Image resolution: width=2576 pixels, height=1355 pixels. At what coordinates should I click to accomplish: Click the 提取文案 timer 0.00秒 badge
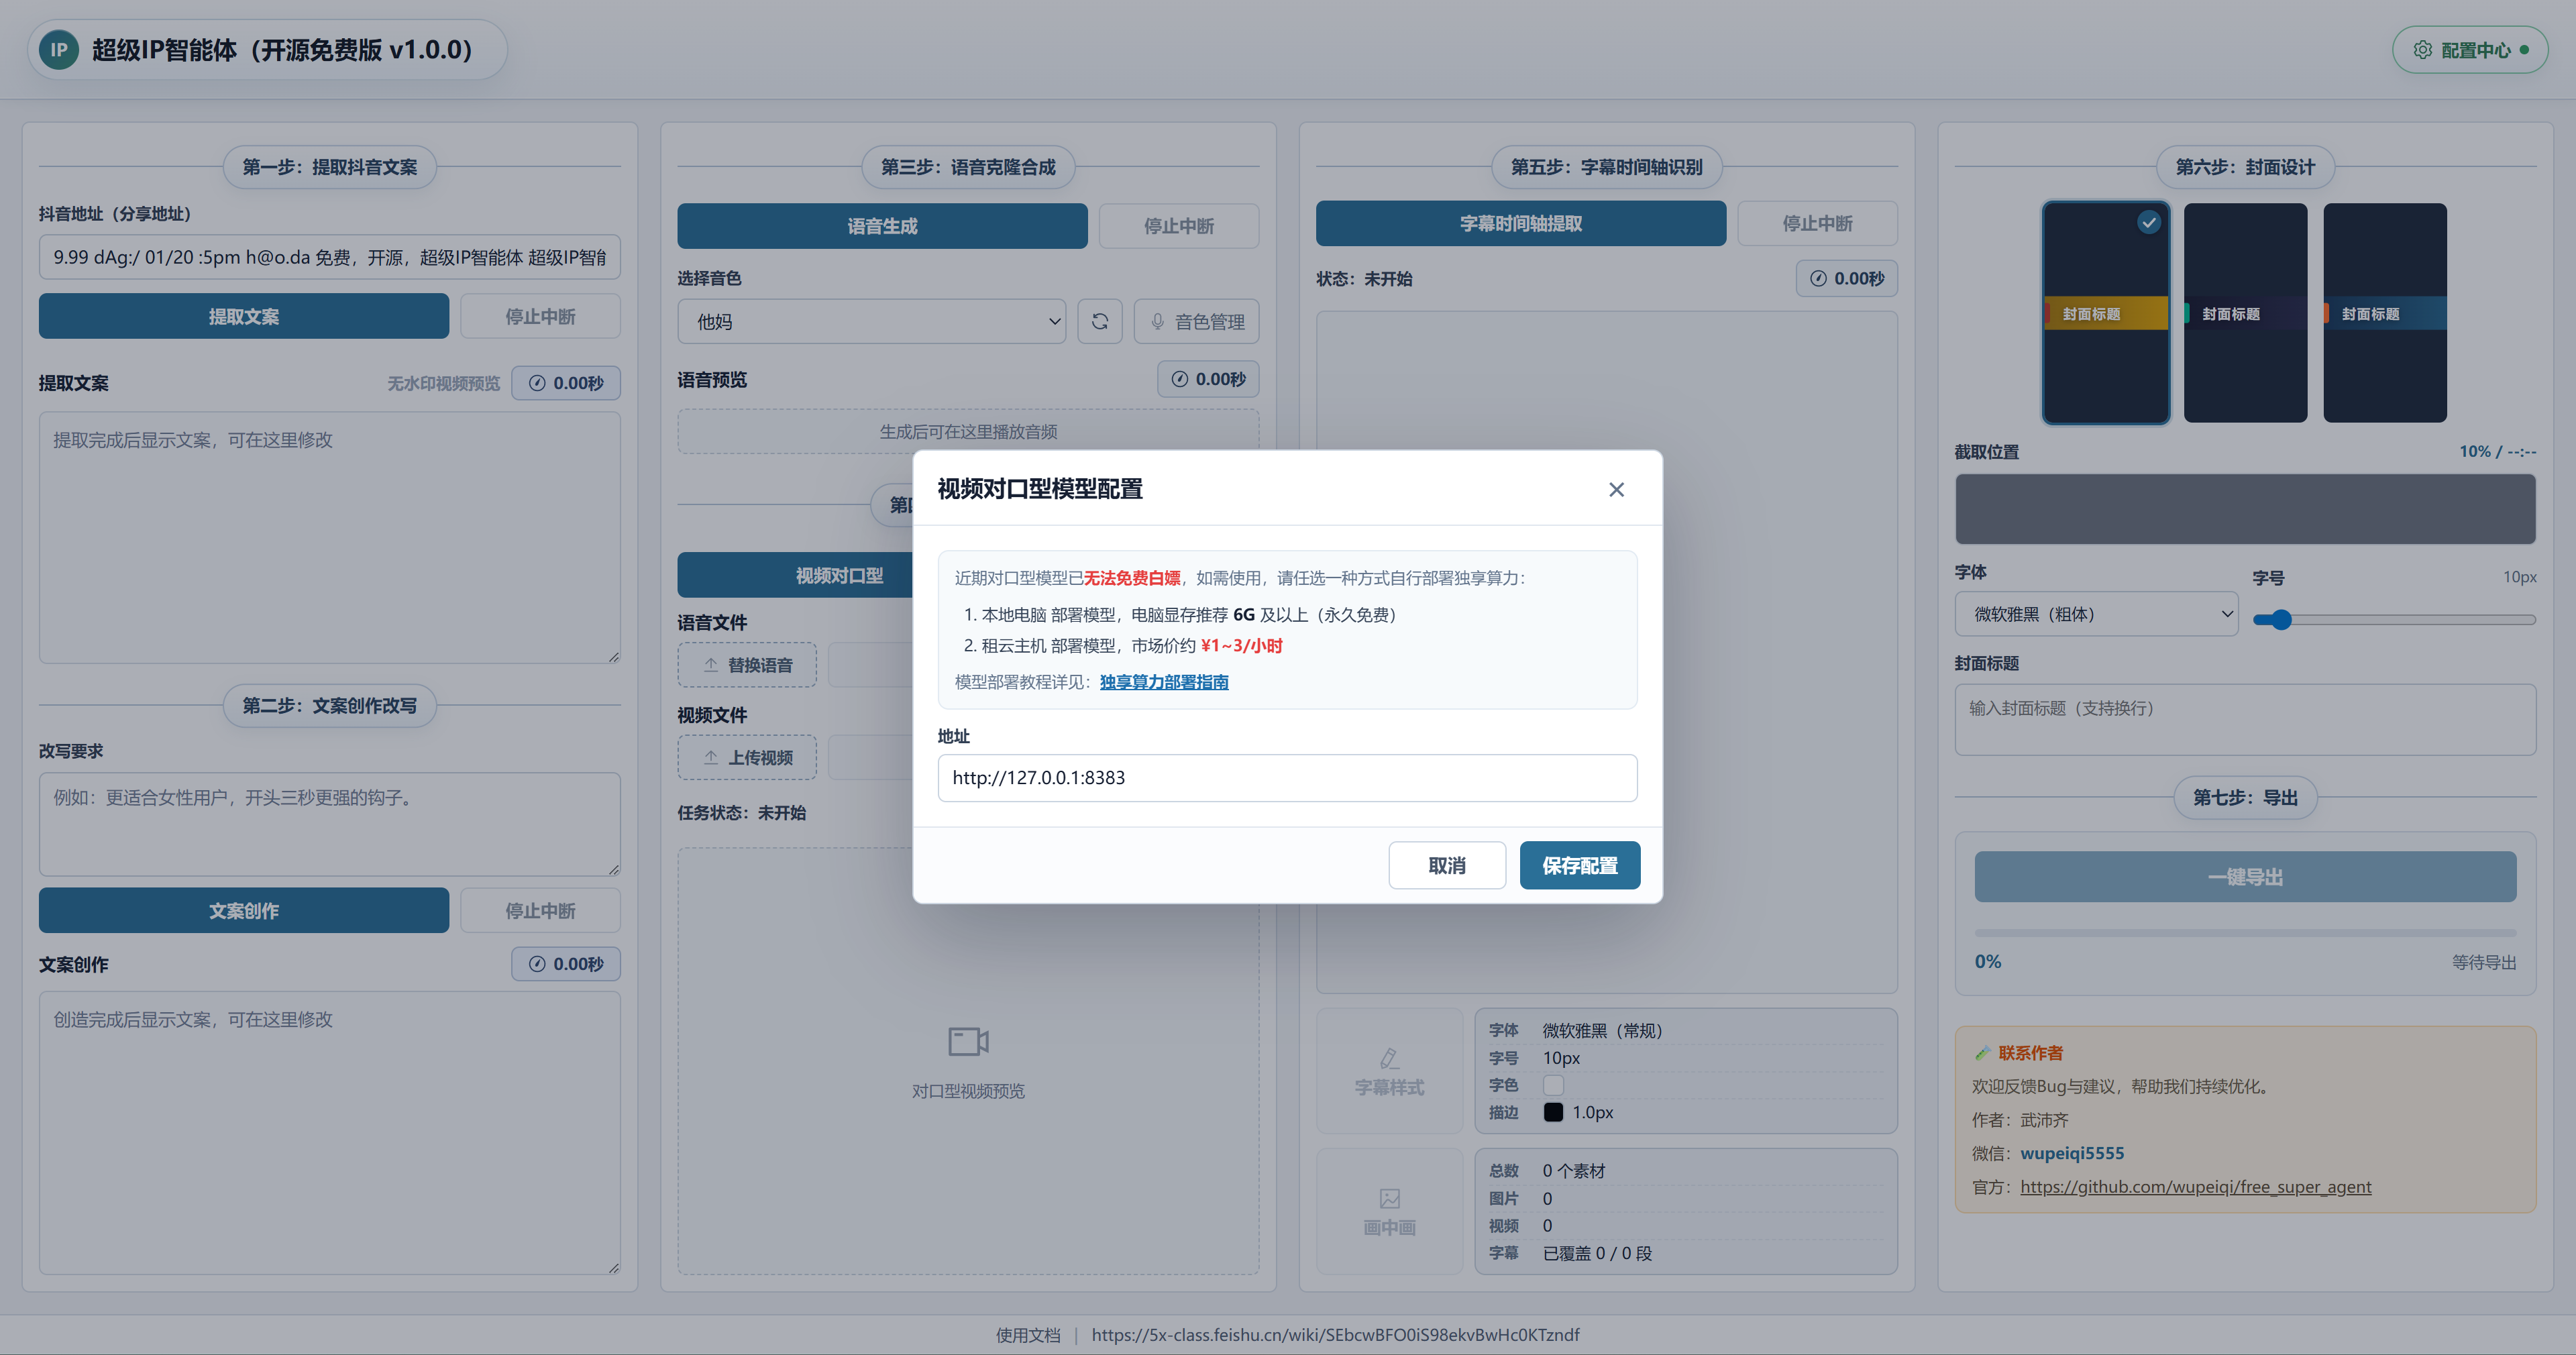(x=565, y=383)
